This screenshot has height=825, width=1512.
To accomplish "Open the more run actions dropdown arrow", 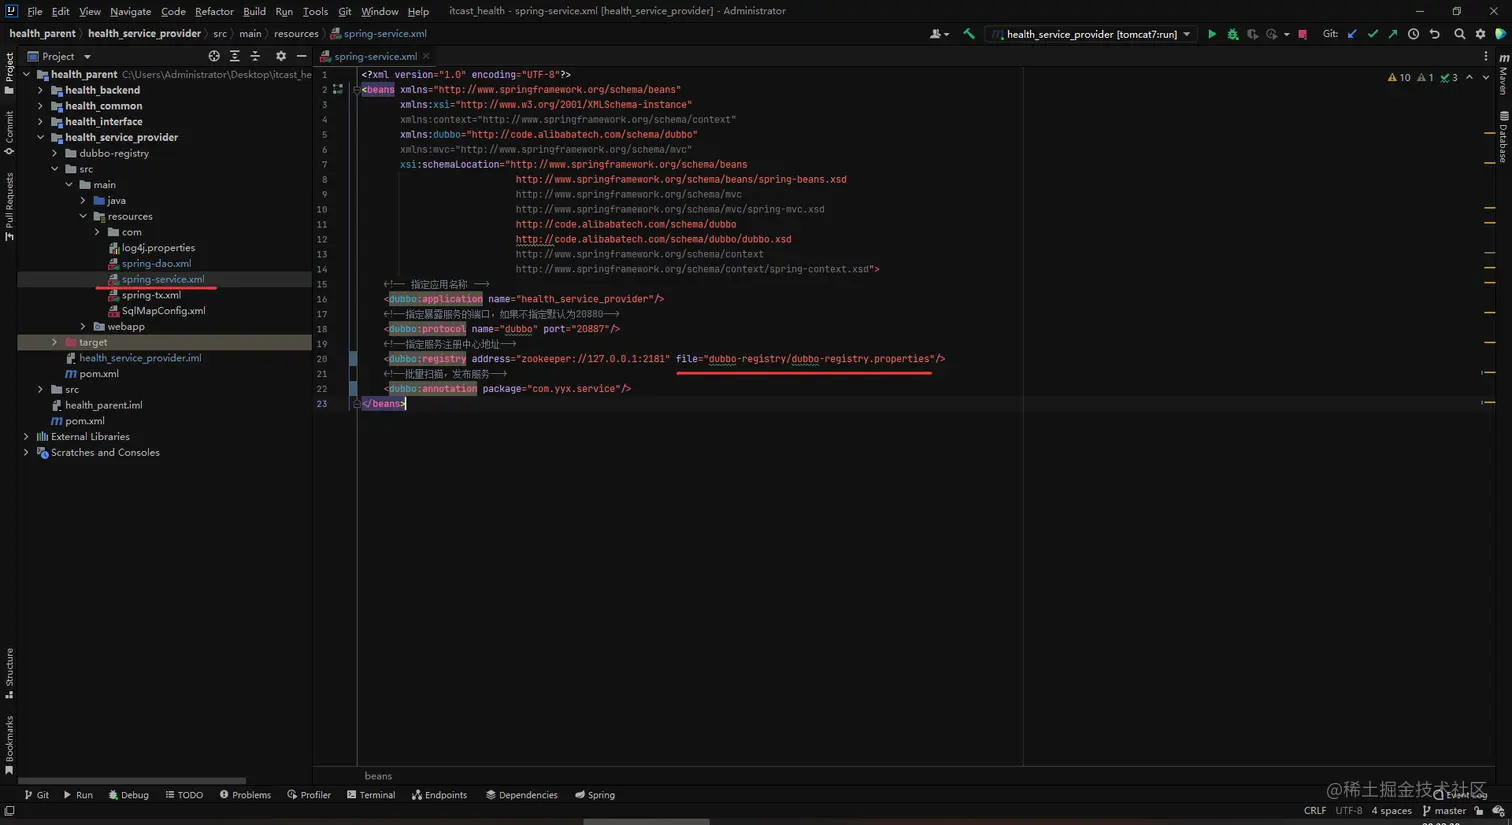I will pos(1286,34).
